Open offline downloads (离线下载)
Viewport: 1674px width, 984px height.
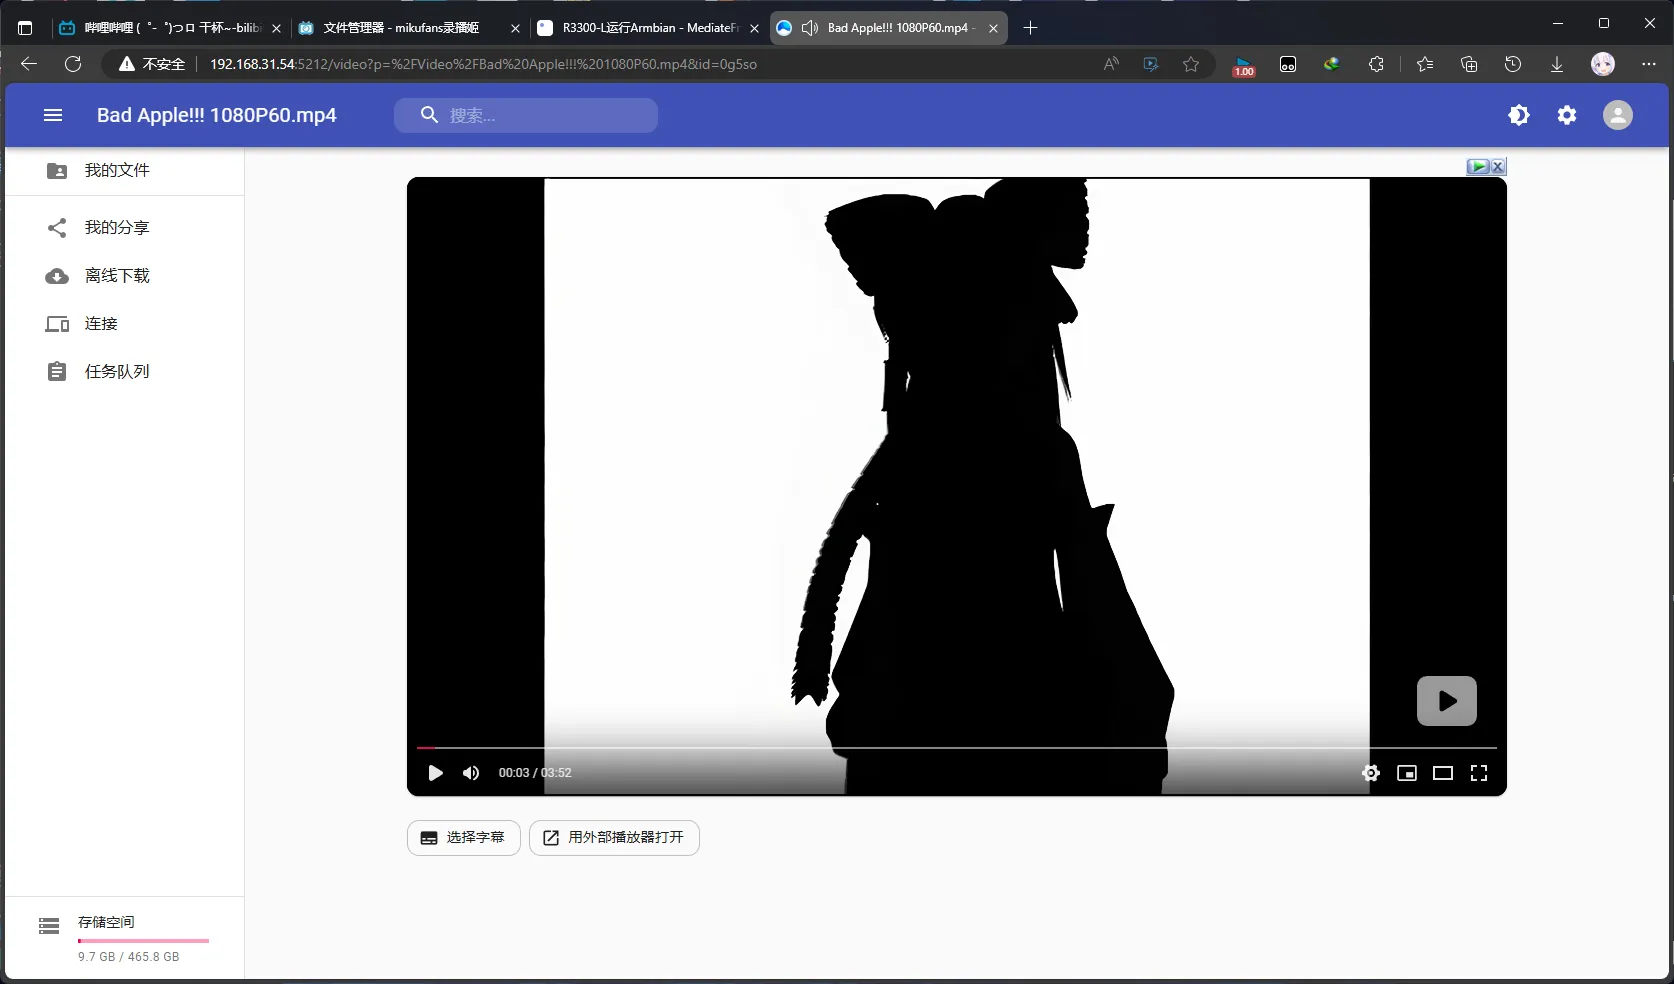point(116,276)
